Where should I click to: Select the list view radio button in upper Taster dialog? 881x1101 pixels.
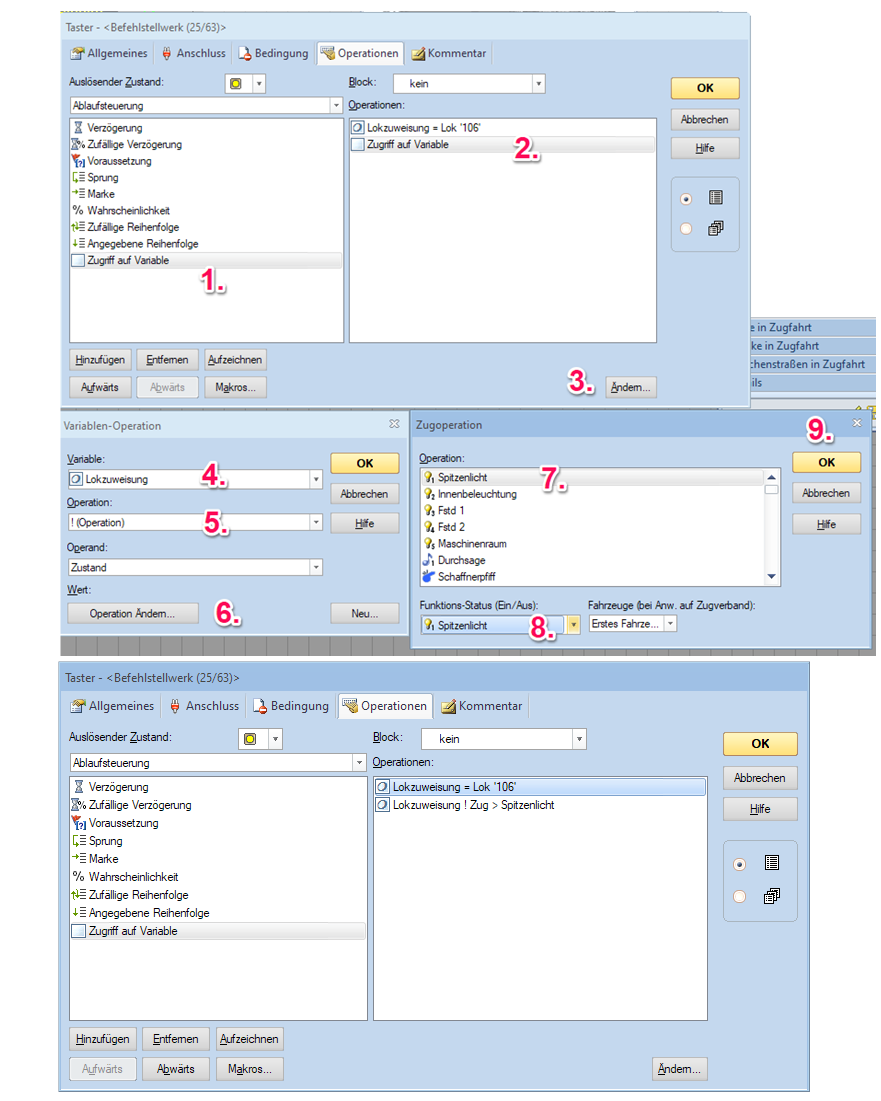click(686, 198)
